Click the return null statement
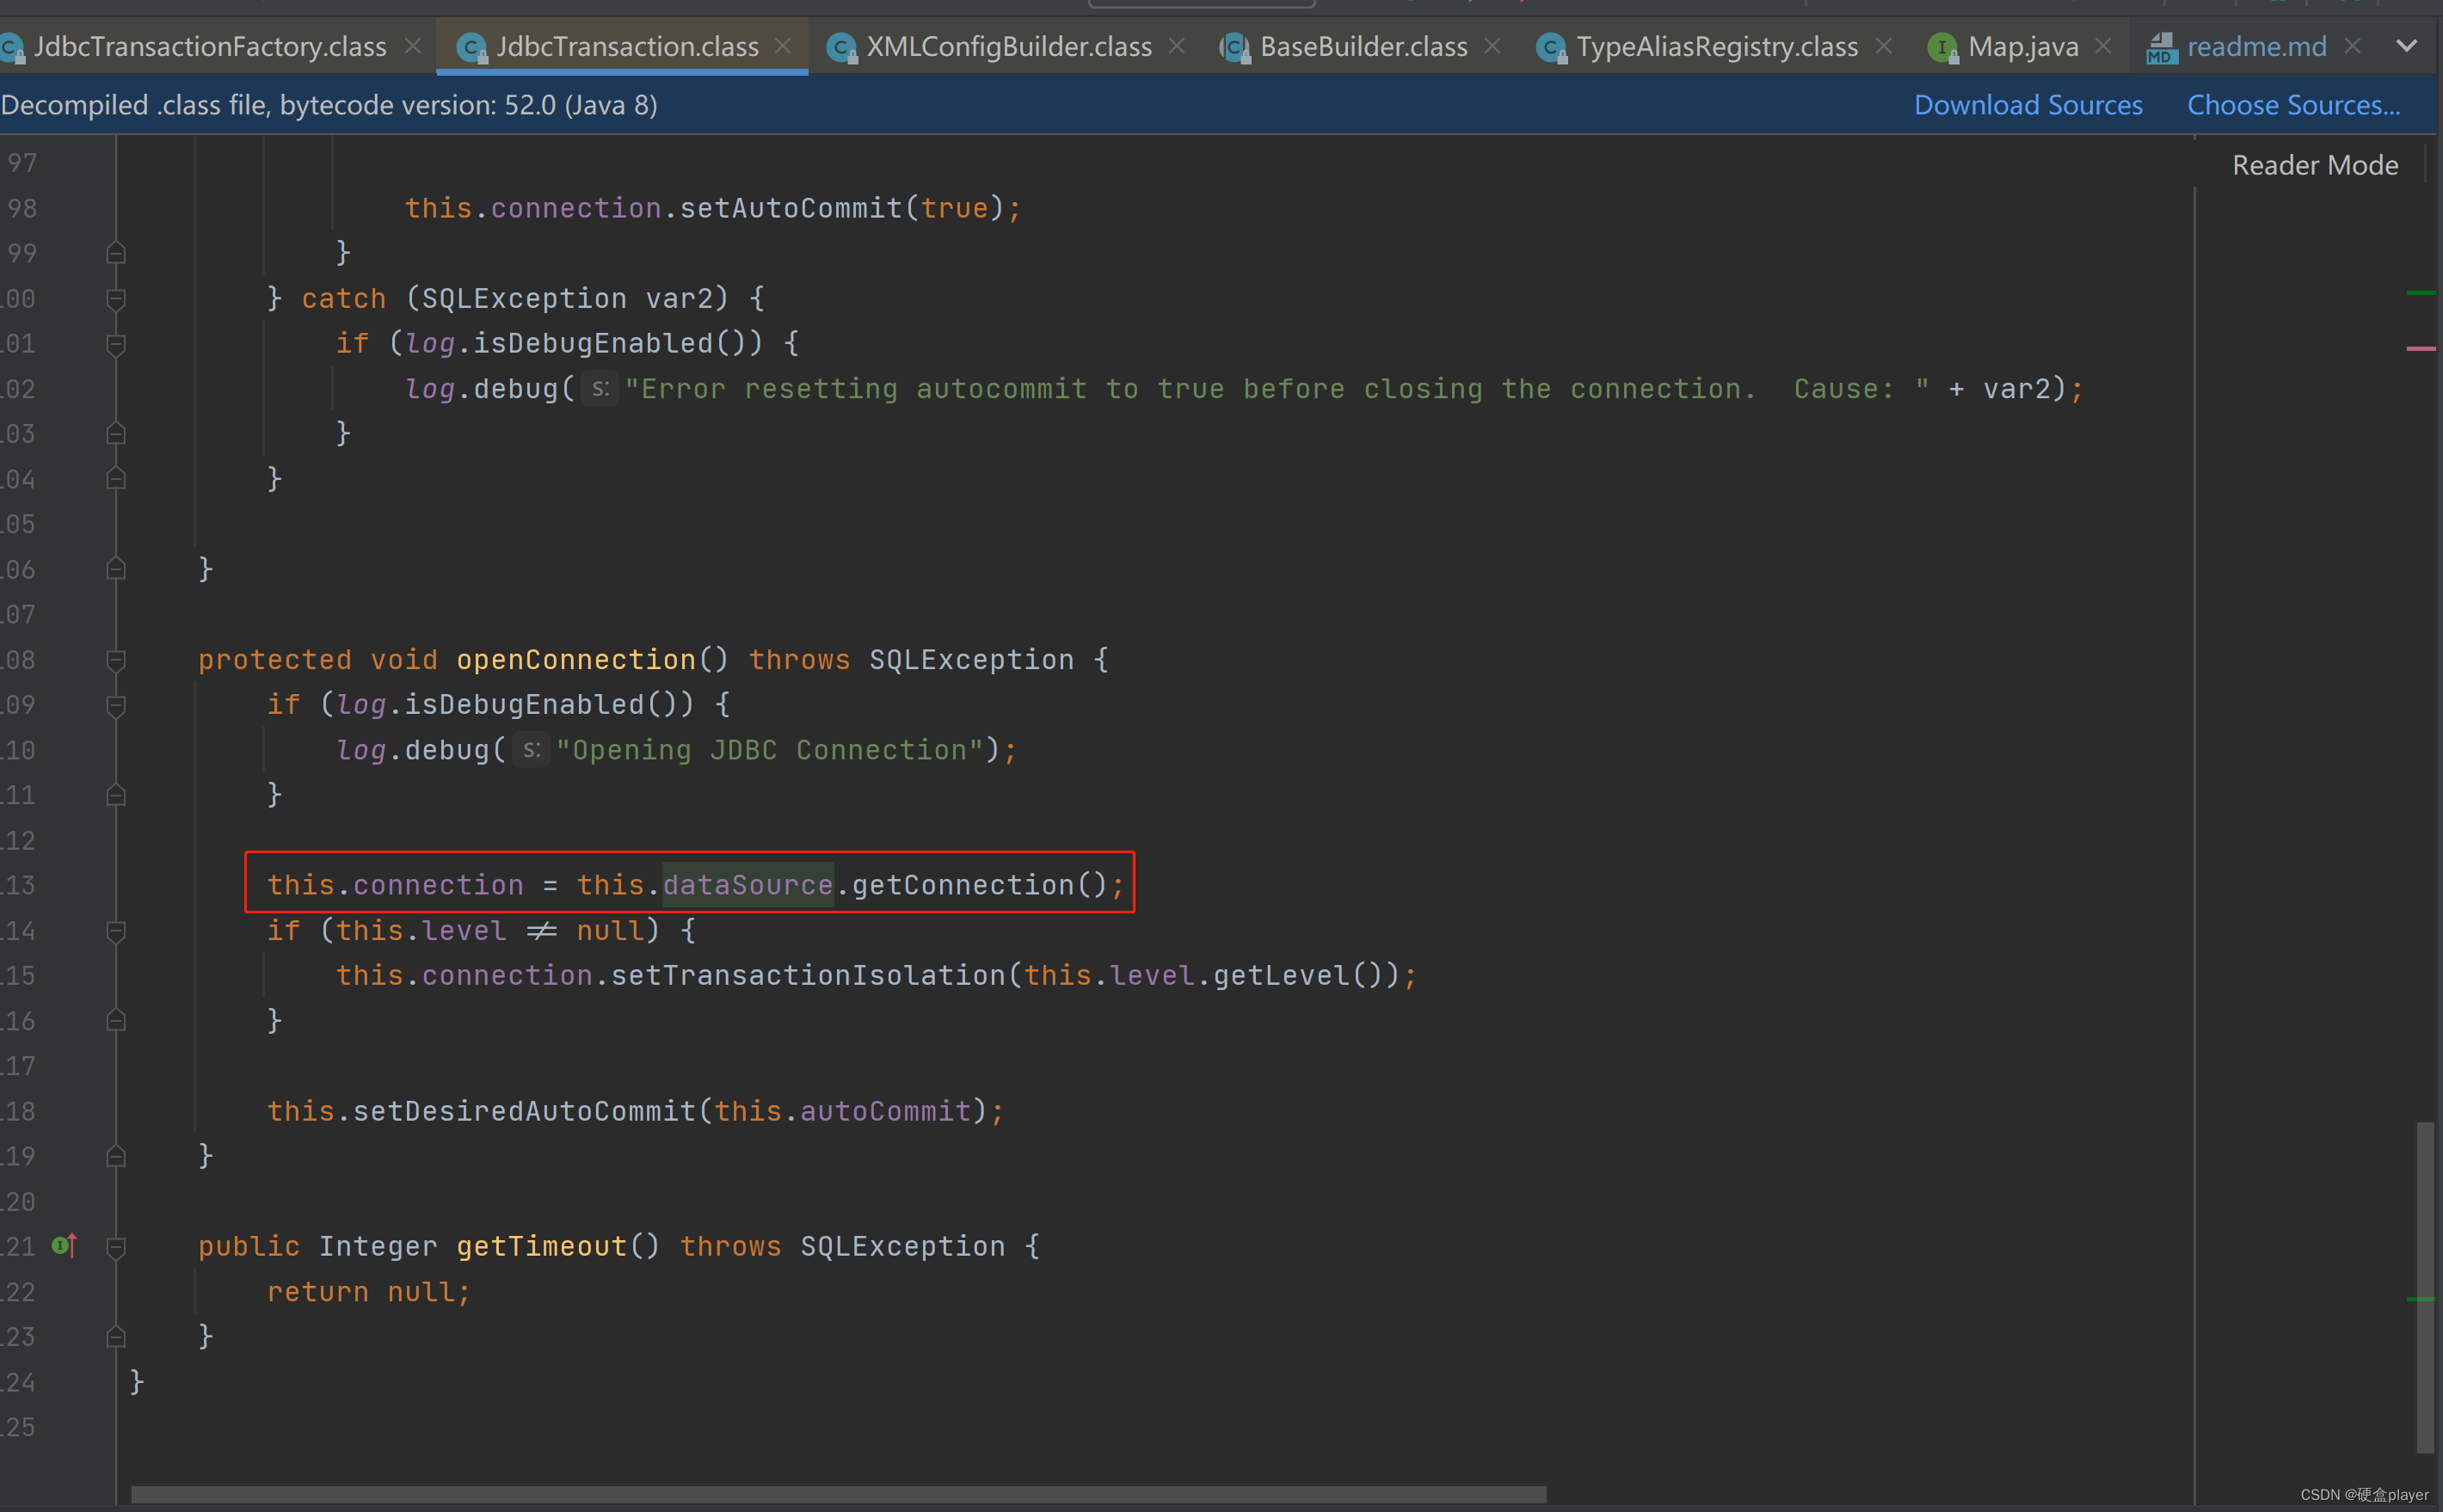Screen dimensions: 2443x1512 [368, 1292]
